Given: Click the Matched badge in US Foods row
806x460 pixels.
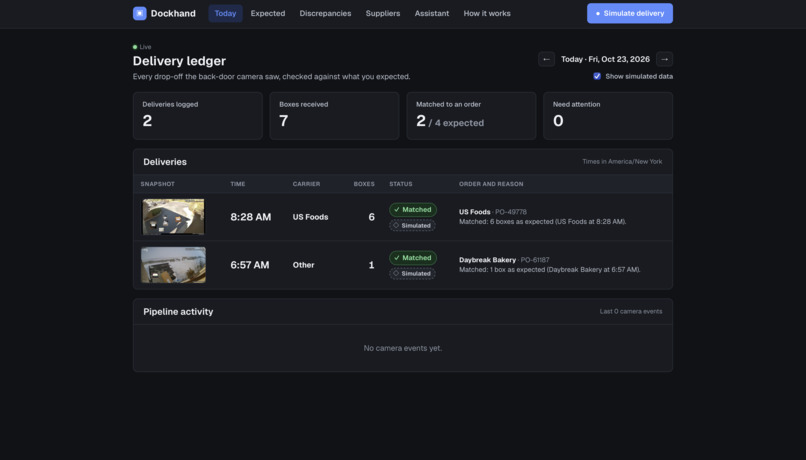Looking at the screenshot, I should (413, 210).
